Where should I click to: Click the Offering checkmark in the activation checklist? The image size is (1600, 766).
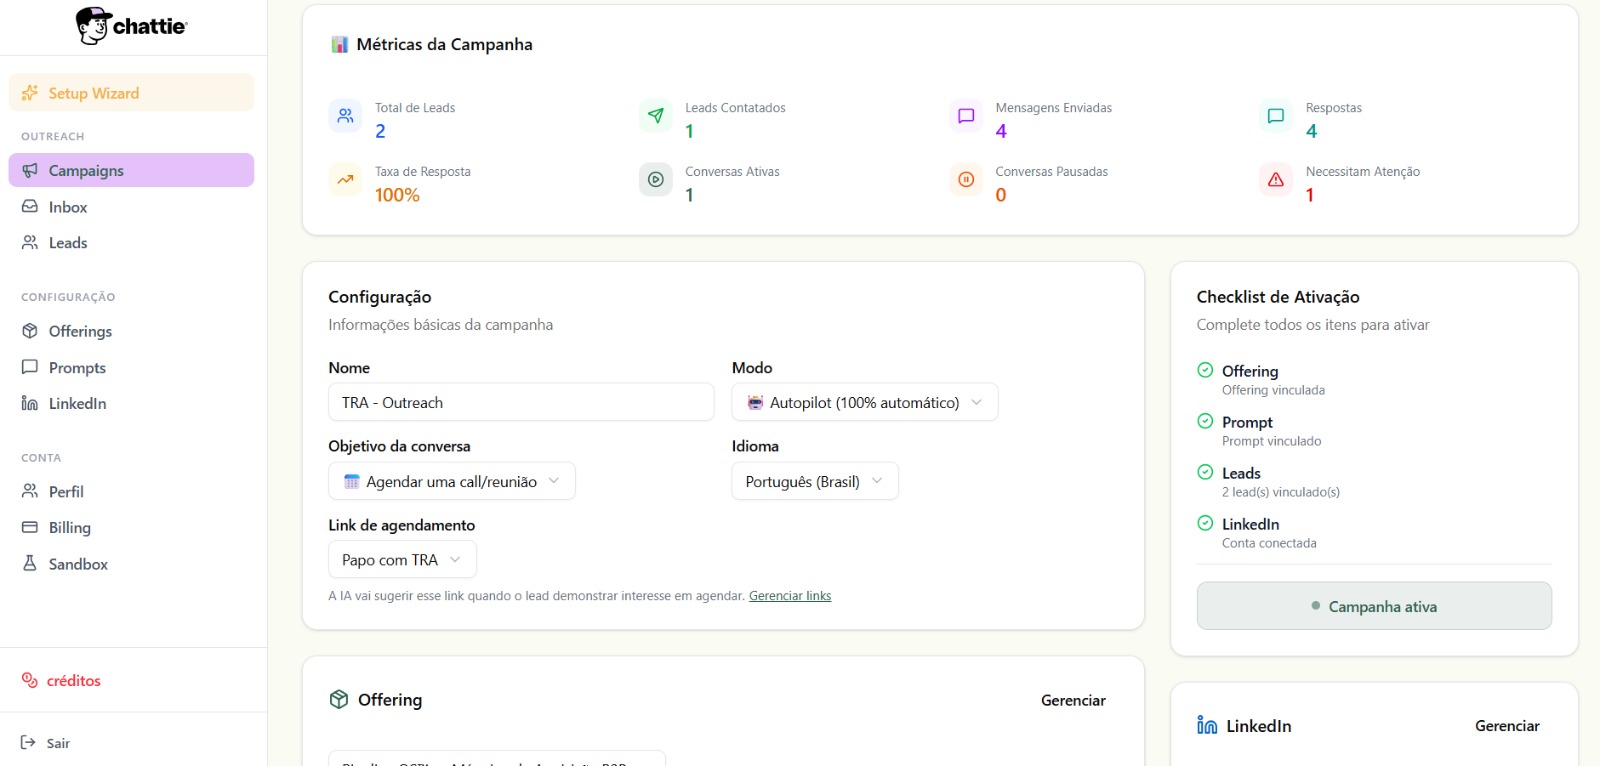(1205, 370)
